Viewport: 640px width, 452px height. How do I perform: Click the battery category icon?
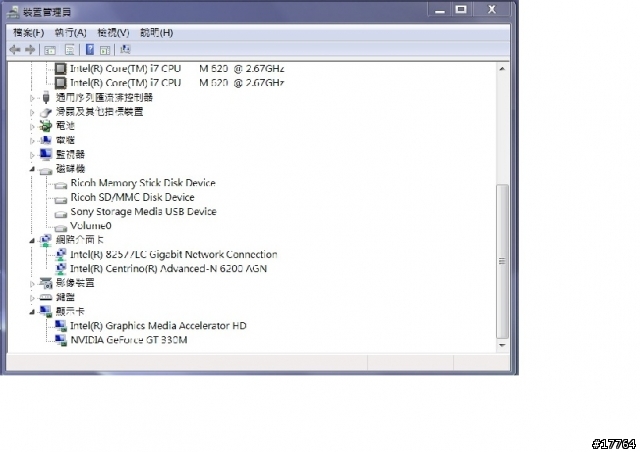(x=46, y=126)
